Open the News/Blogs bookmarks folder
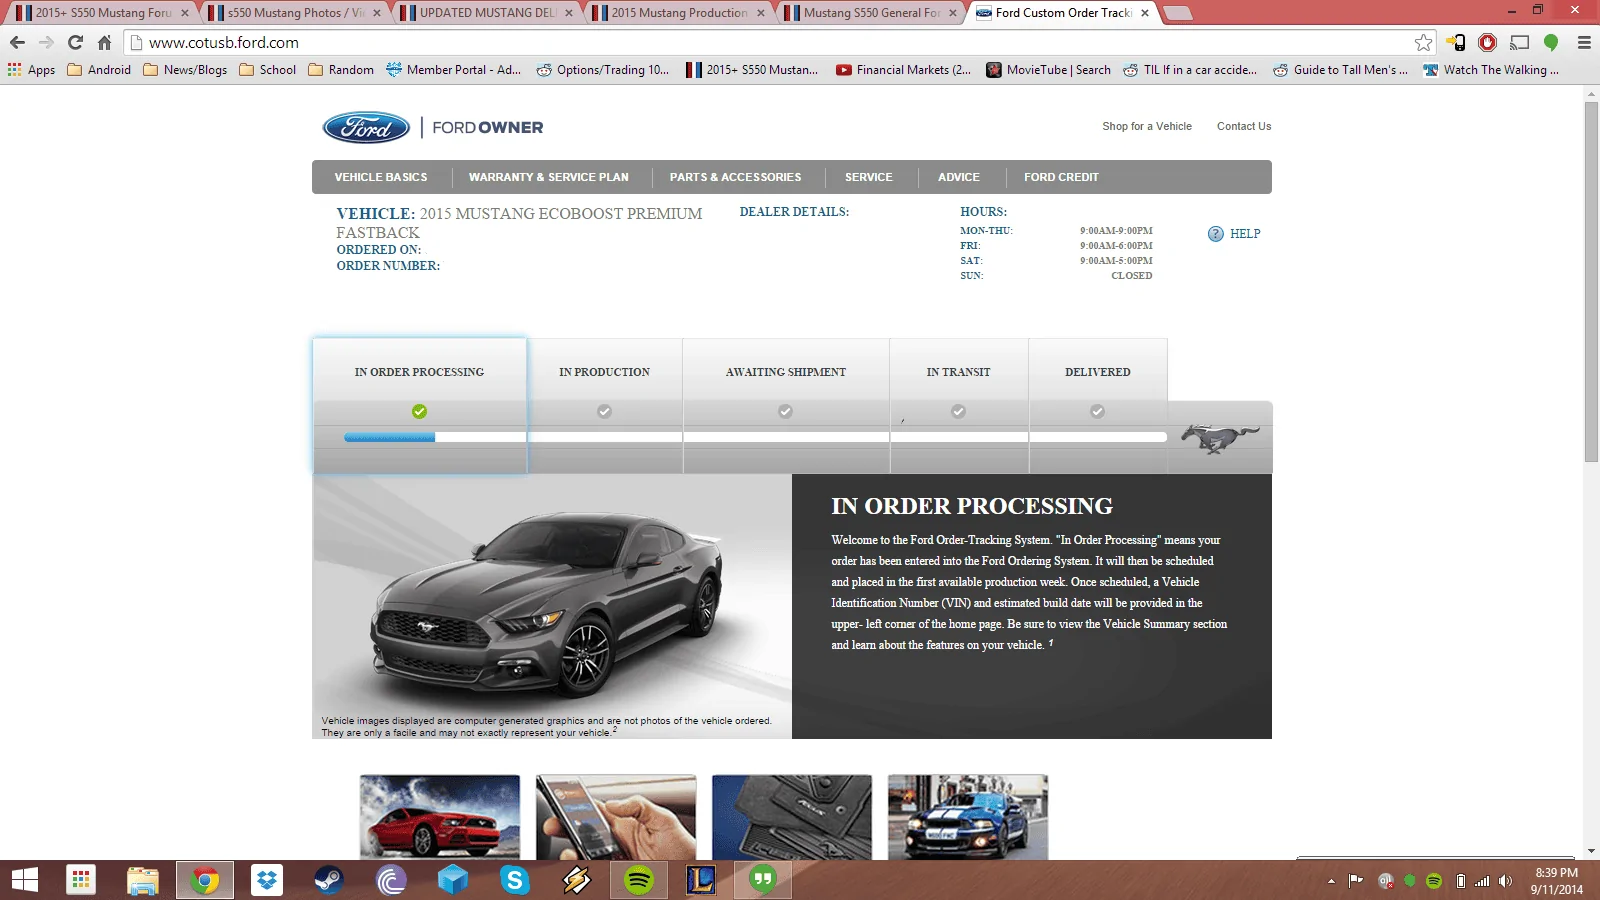This screenshot has height=900, width=1600. click(185, 70)
